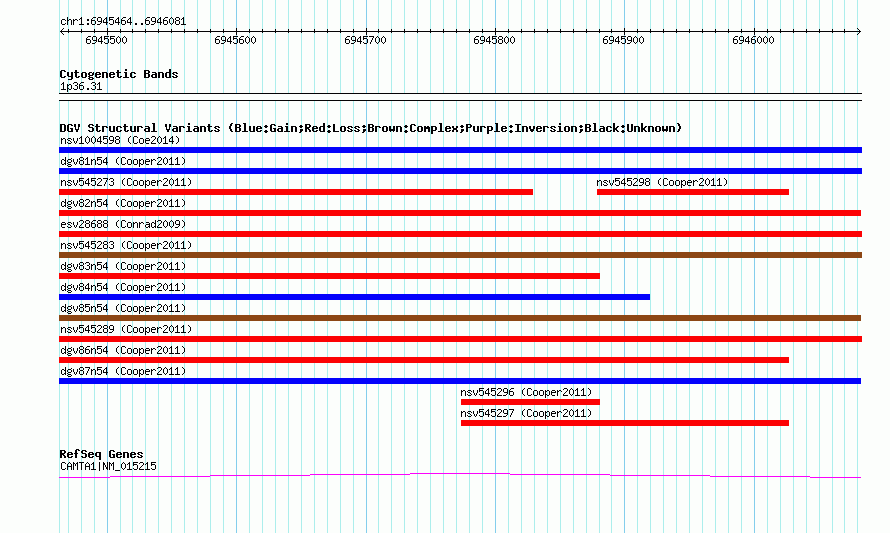Click the Cytogenetic Bands track title
890x533 pixels.
coord(119,74)
